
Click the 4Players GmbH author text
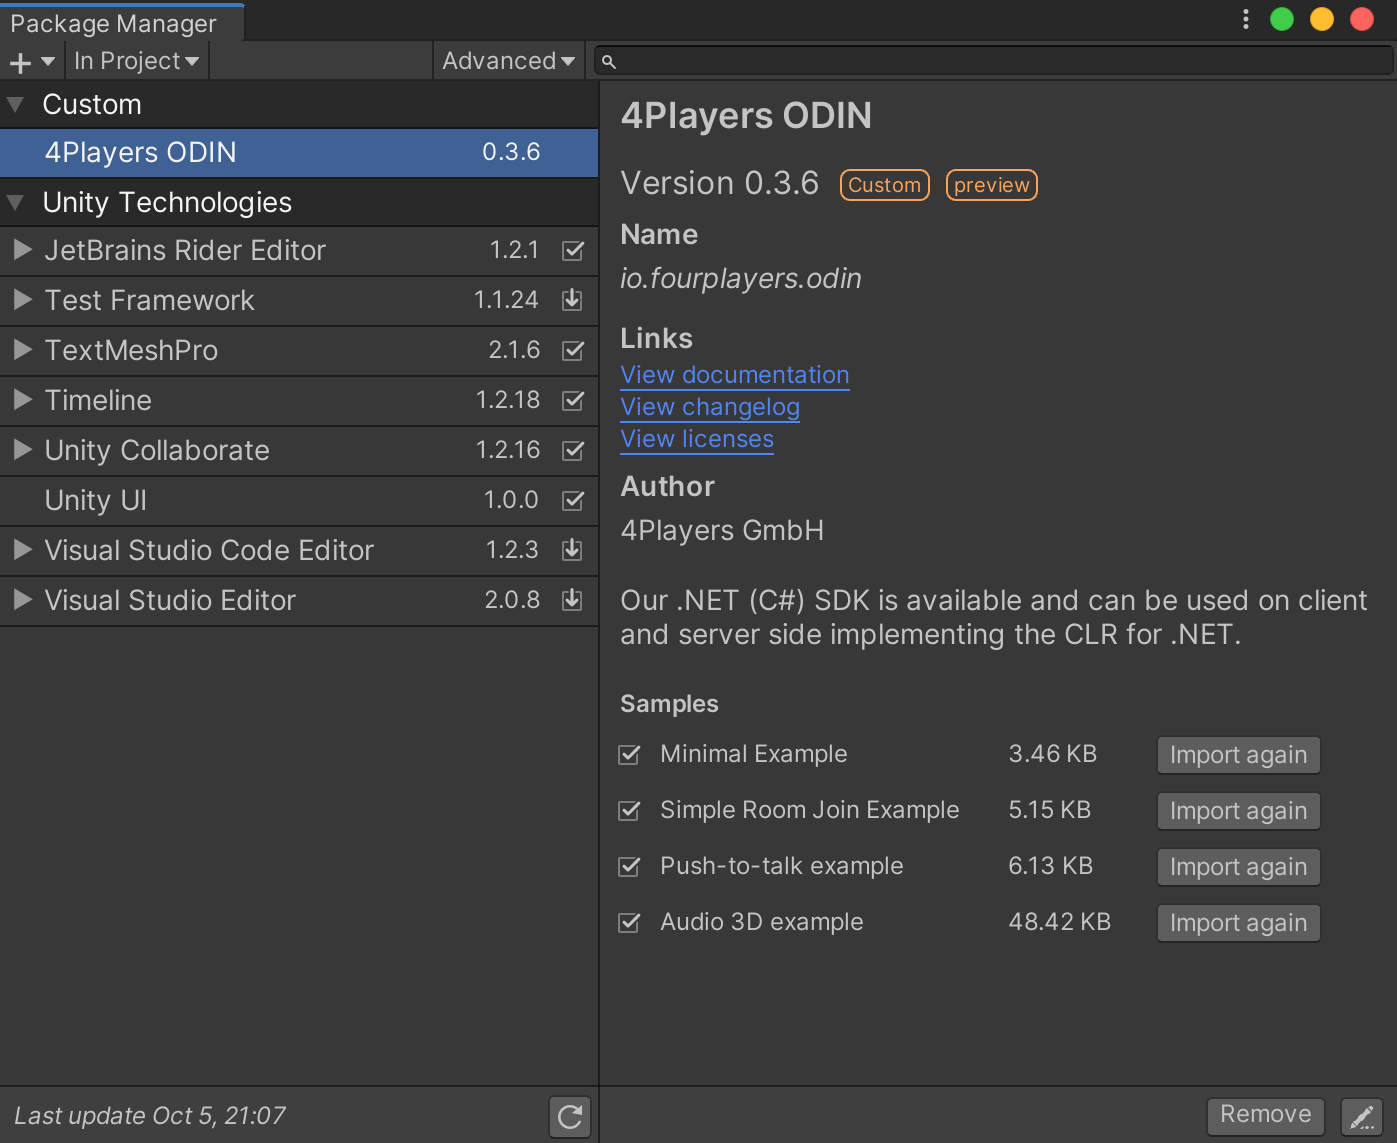722,530
